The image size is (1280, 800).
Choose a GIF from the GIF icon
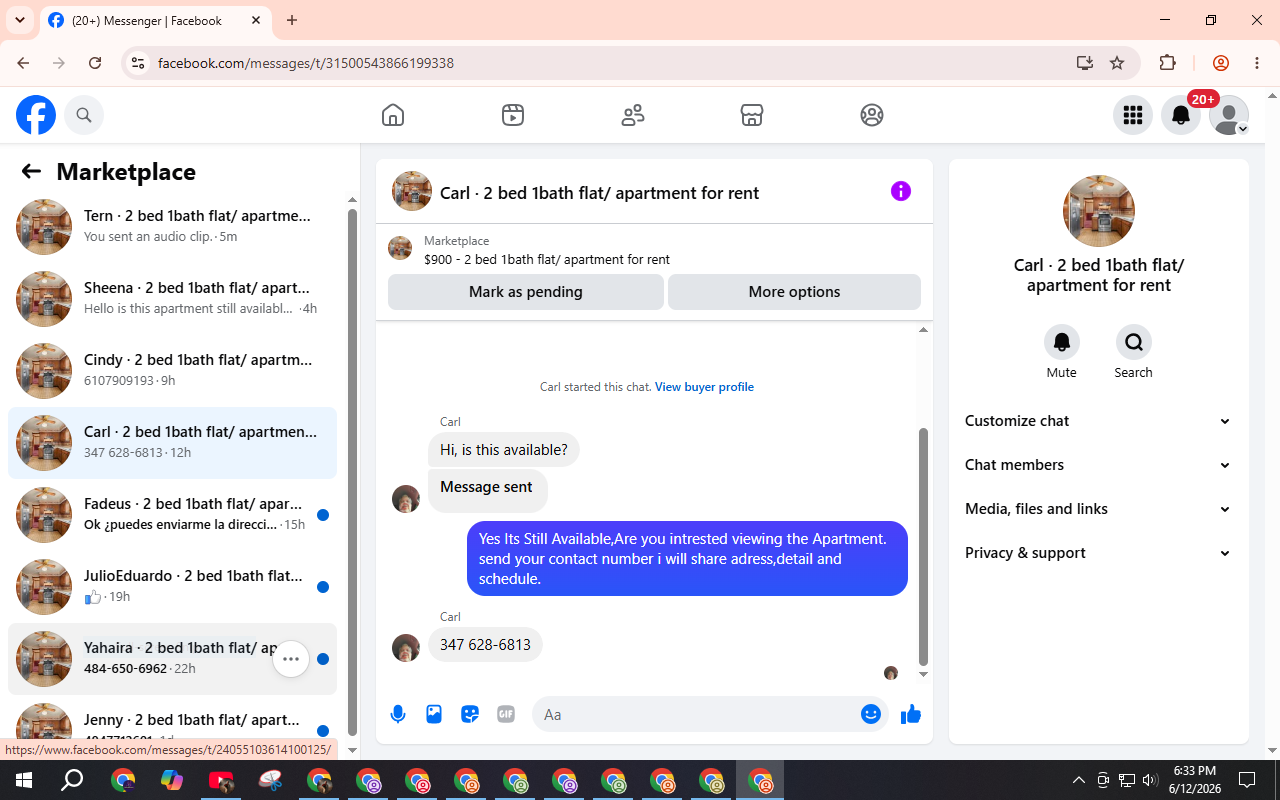coord(506,714)
